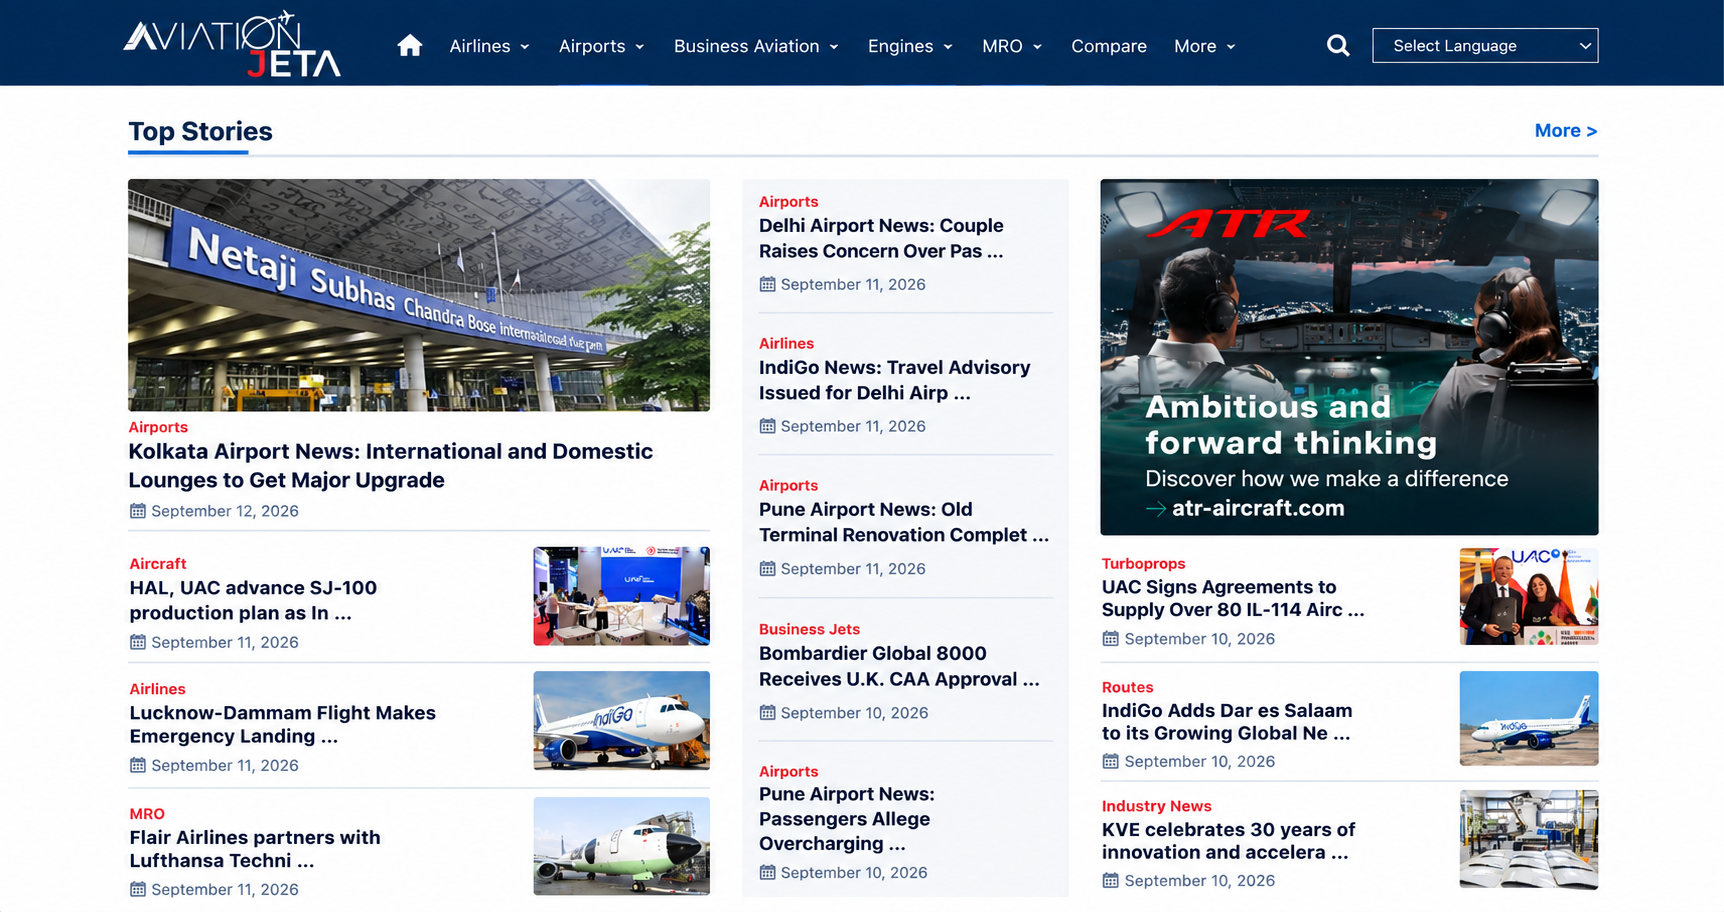
Task: Click the Kolkata airport terminal photo
Action: tap(419, 295)
